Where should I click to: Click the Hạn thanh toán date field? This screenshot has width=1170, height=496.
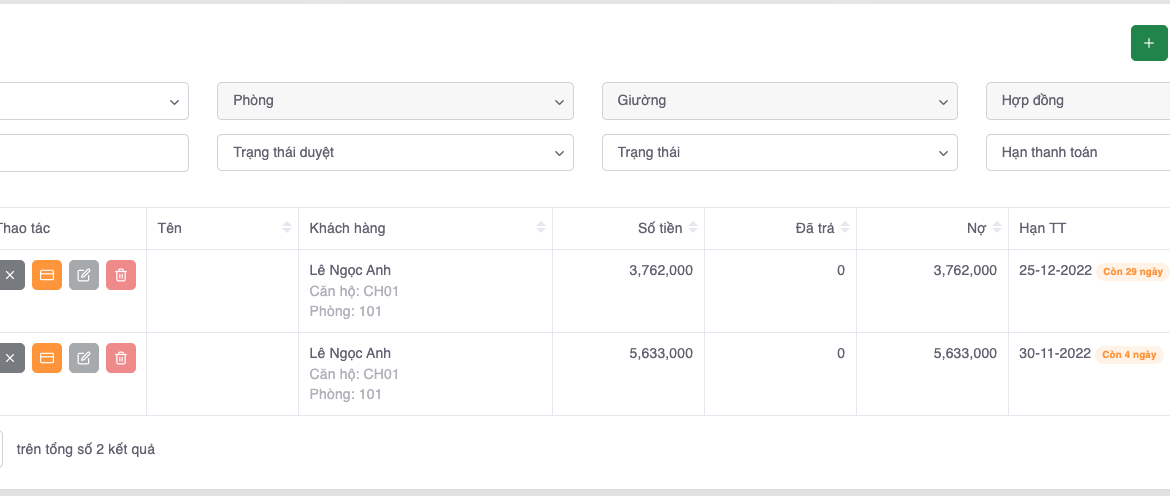(x=1077, y=153)
